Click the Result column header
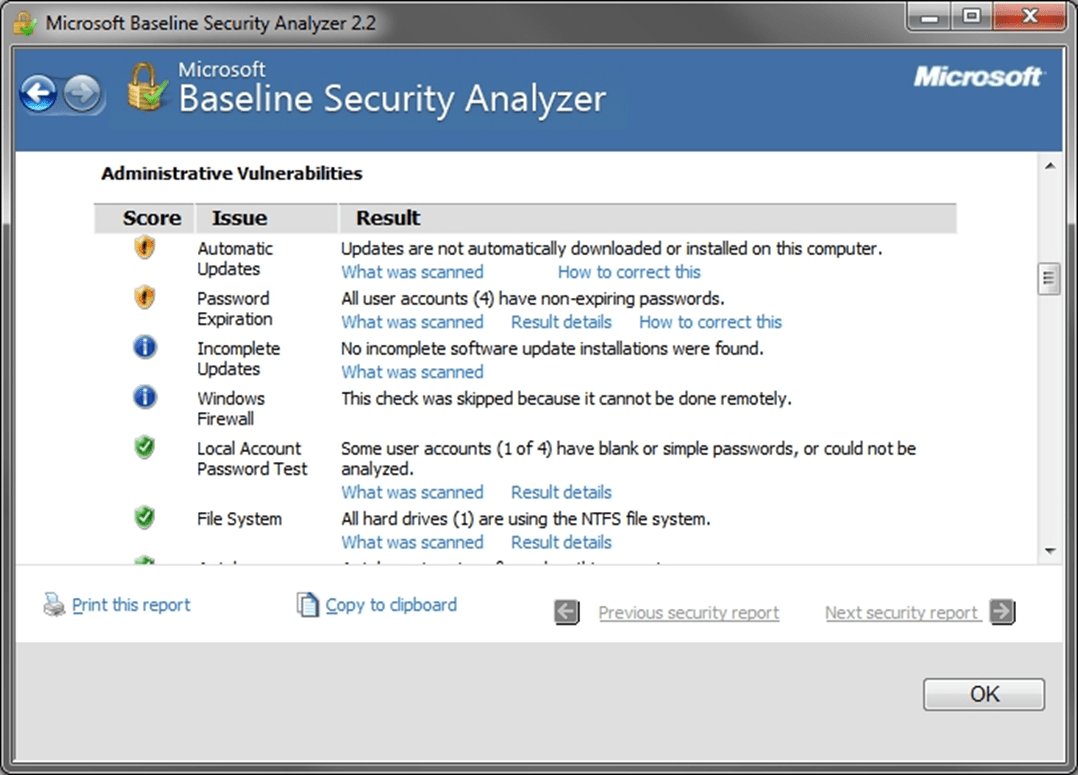 (647, 219)
